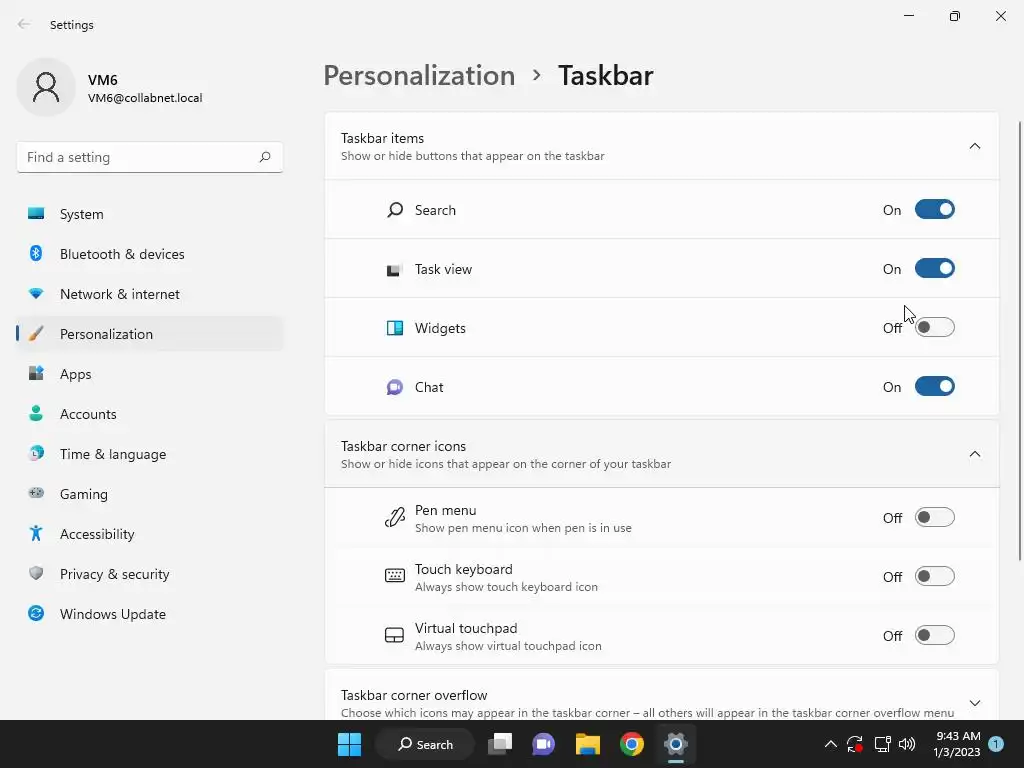The width and height of the screenshot is (1024, 768).
Task: Click Search box on the taskbar
Action: pos(425,744)
